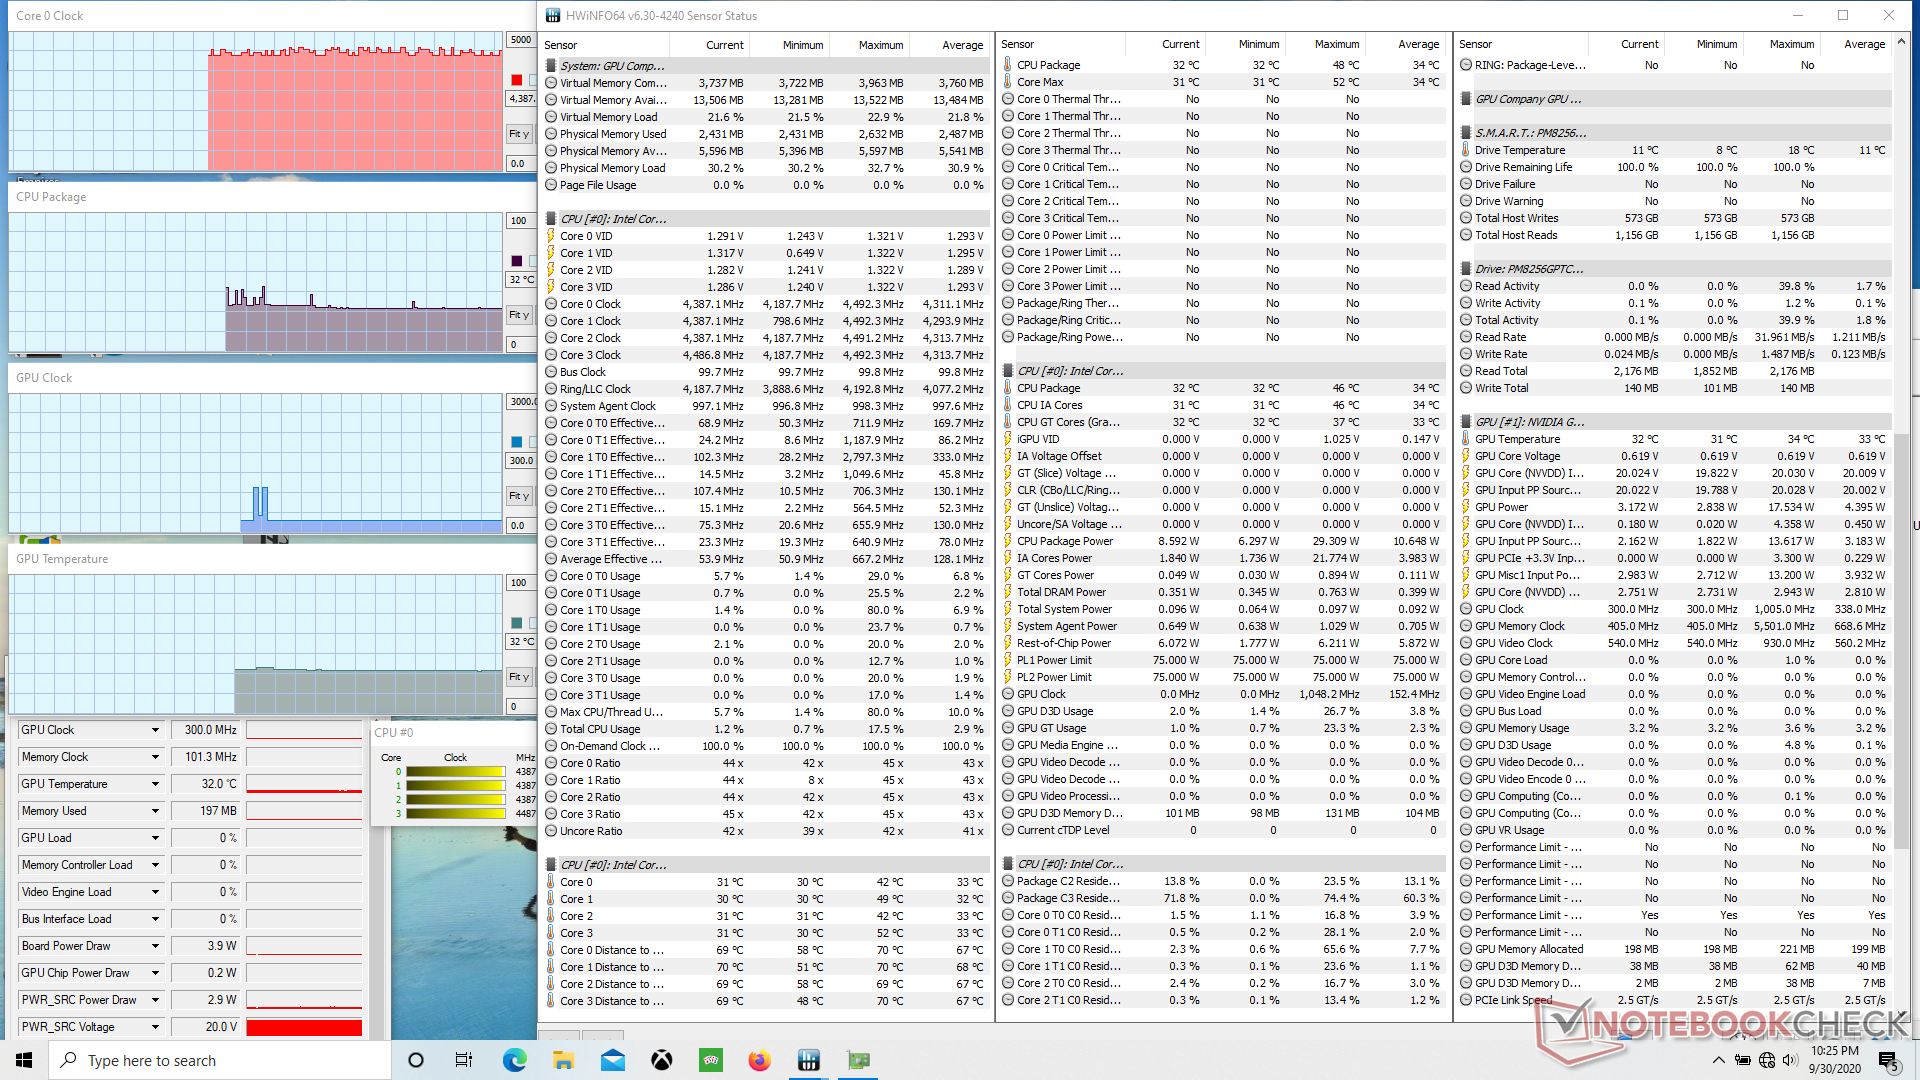Click the circle icon beside Virtual Memory Load

550,118
